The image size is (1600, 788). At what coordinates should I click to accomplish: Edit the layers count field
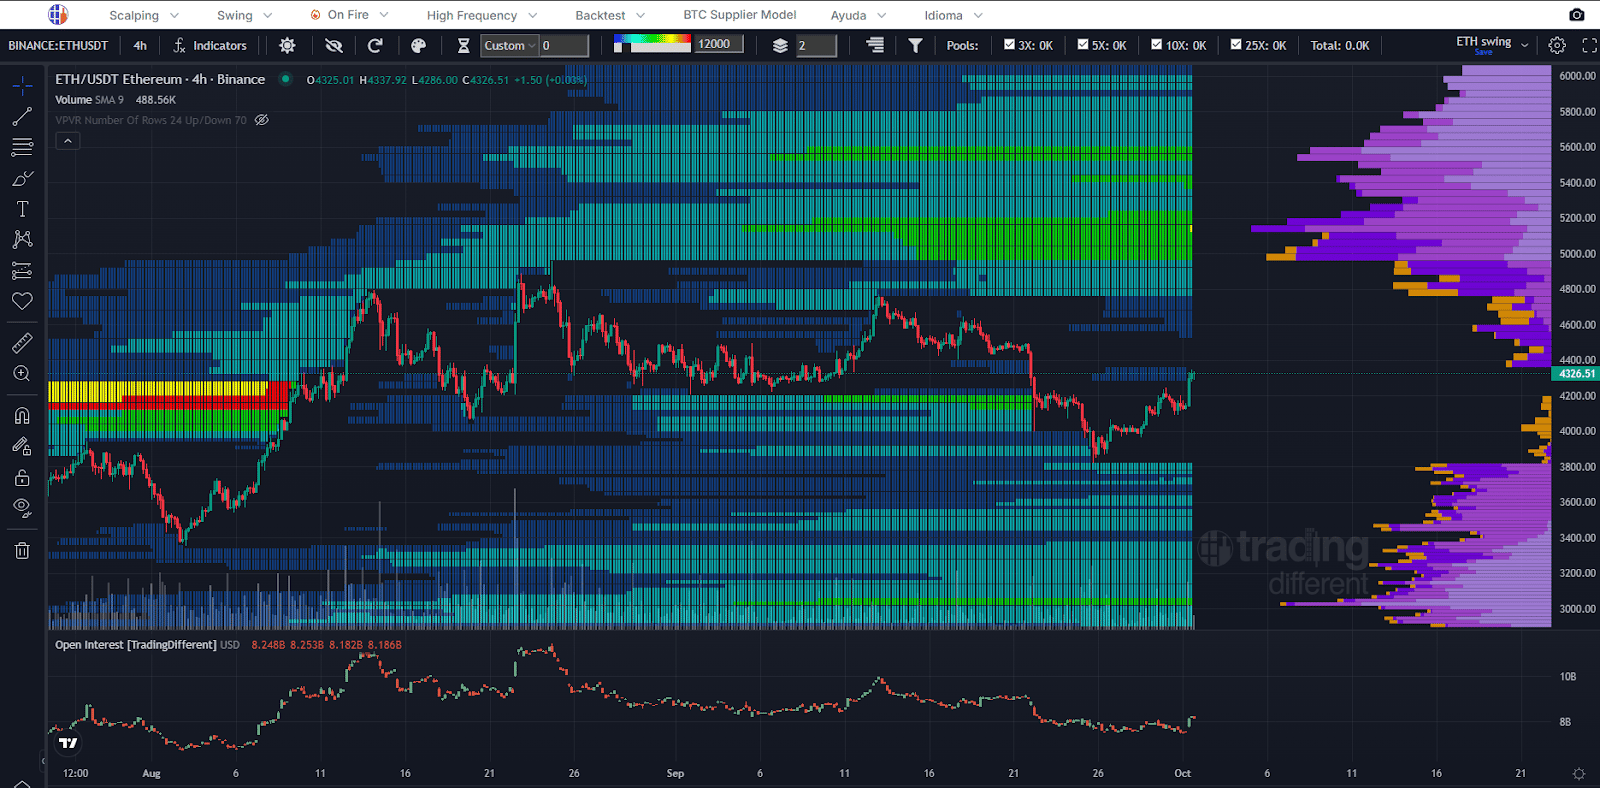(816, 45)
